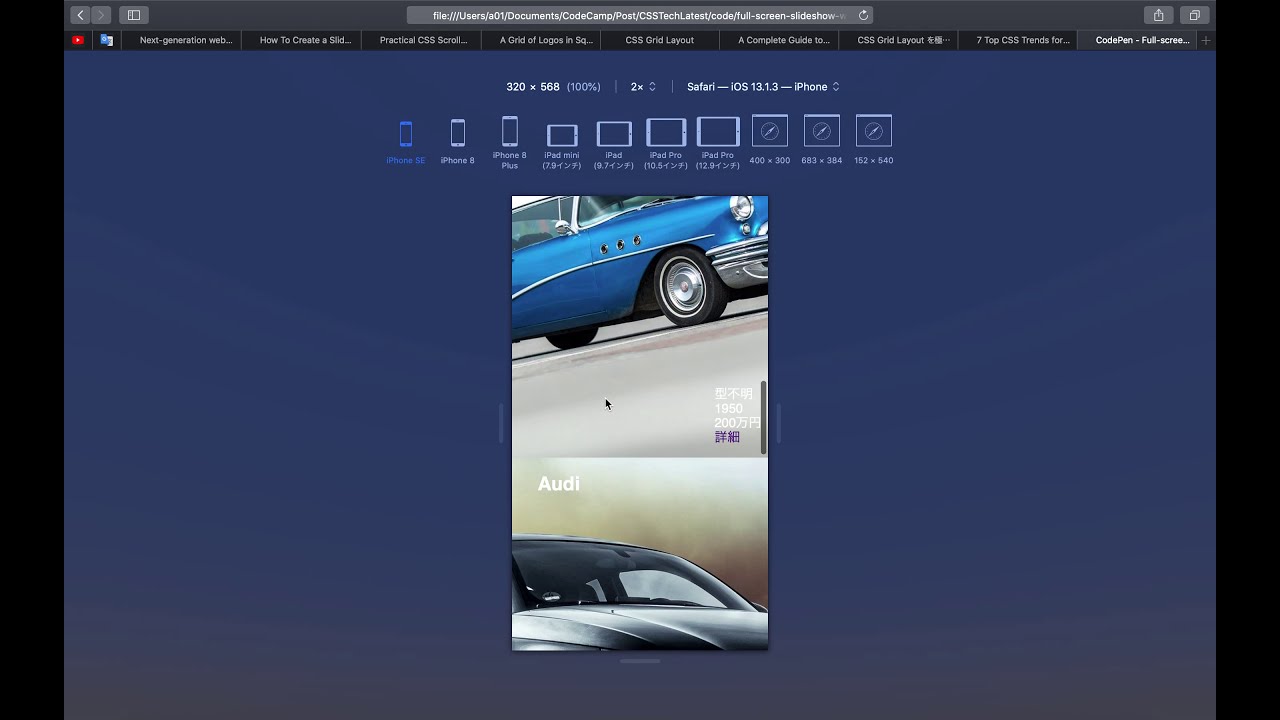The width and height of the screenshot is (1280, 720).
Task: Click the bottom-edge viewport resize handle
Action: 640,661
